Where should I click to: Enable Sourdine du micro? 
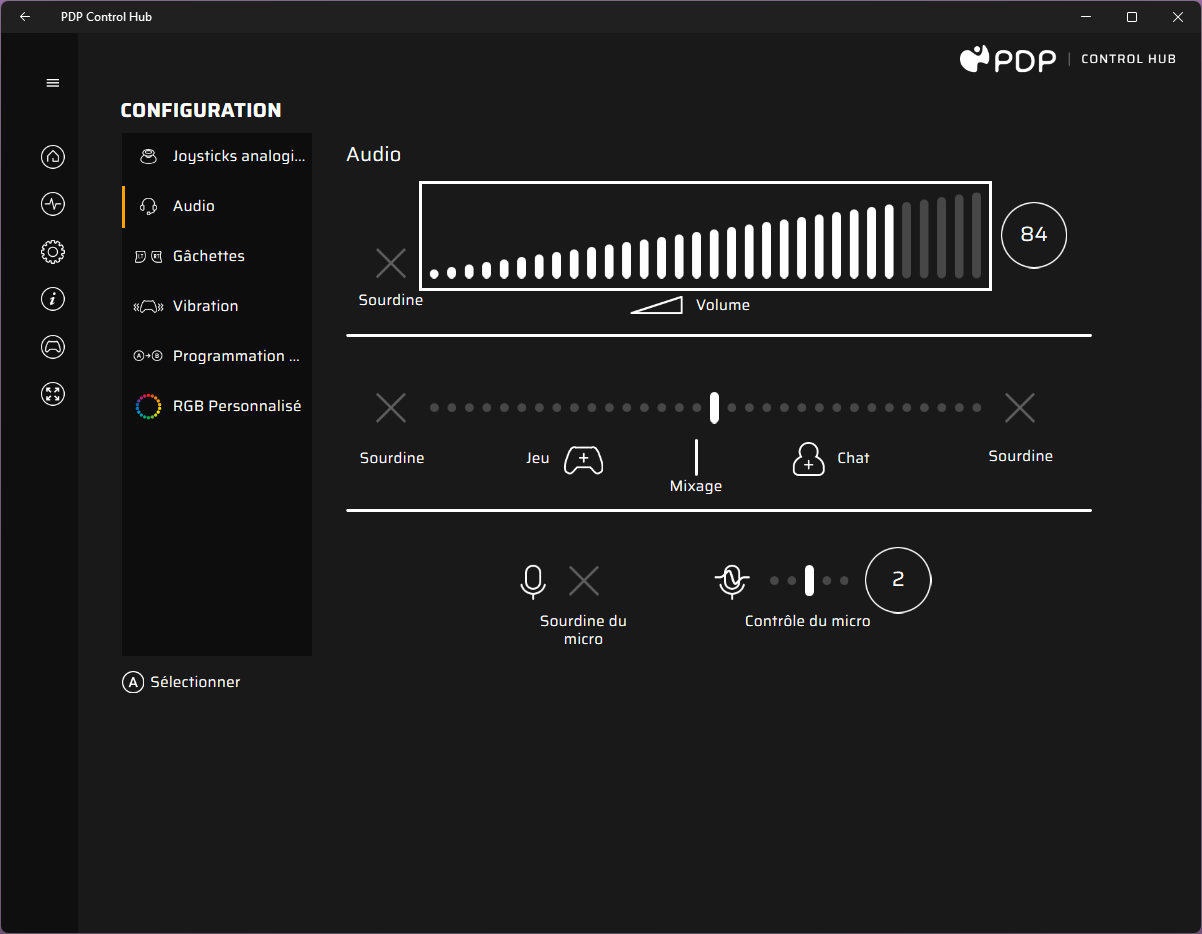point(583,580)
